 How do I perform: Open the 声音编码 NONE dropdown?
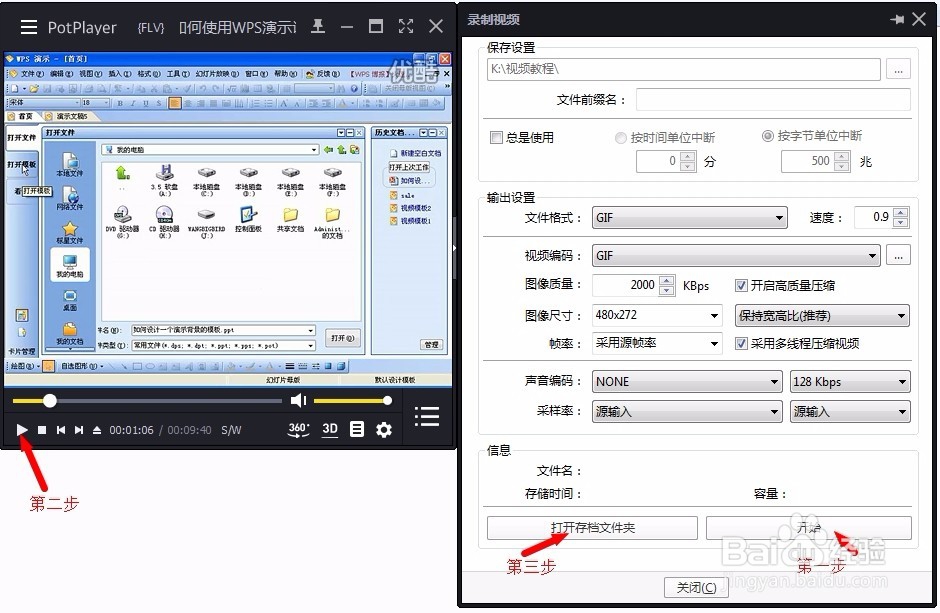(x=687, y=382)
